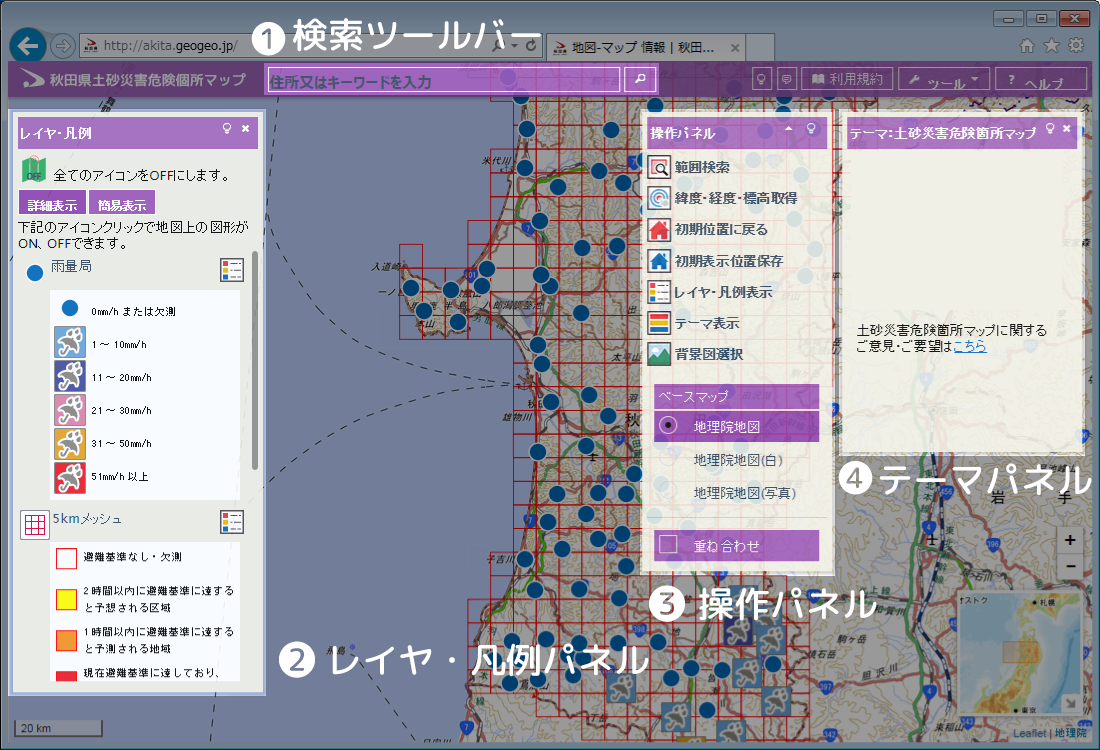Open the Leaflet attribution link
1100x750 pixels.
coord(1030,733)
